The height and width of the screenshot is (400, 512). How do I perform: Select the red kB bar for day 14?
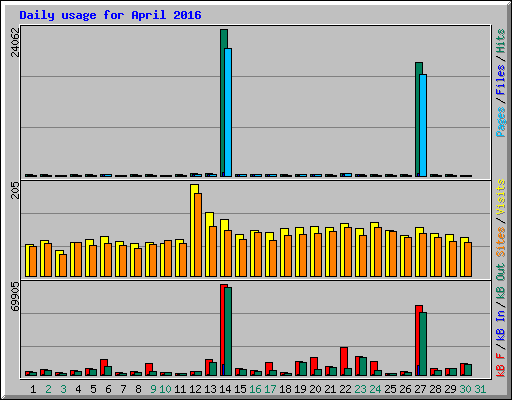coord(223,330)
